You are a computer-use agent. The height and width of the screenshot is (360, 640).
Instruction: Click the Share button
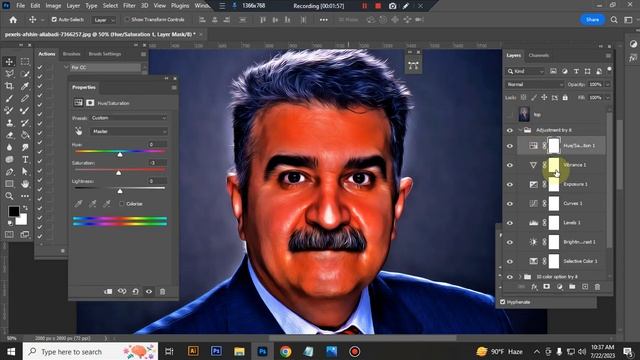592,20
